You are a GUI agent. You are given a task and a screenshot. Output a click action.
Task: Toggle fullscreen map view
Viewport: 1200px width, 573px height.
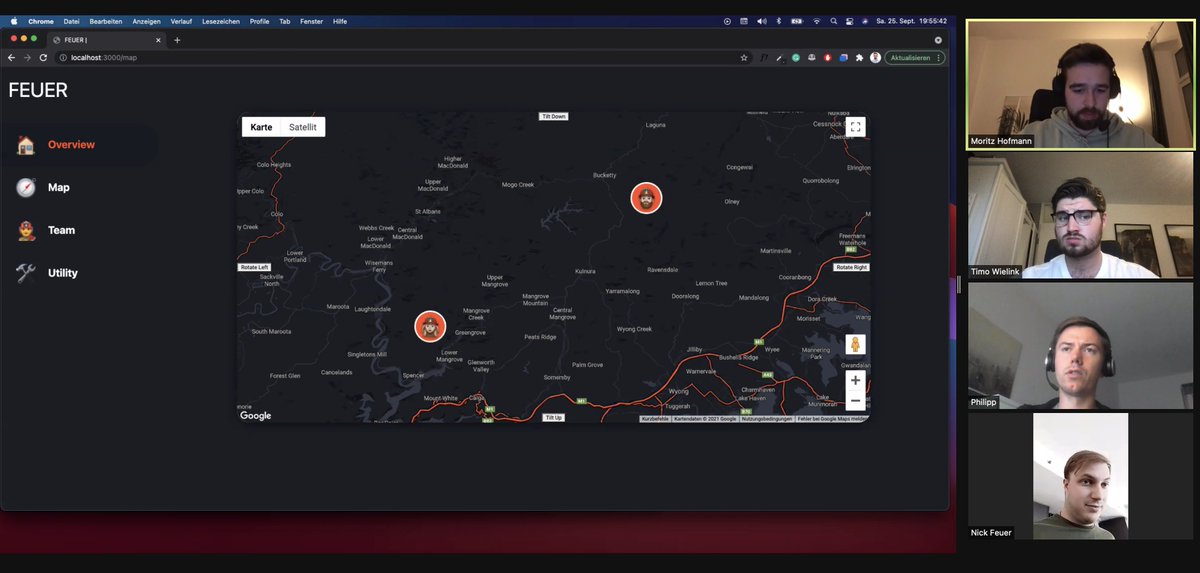pos(855,127)
